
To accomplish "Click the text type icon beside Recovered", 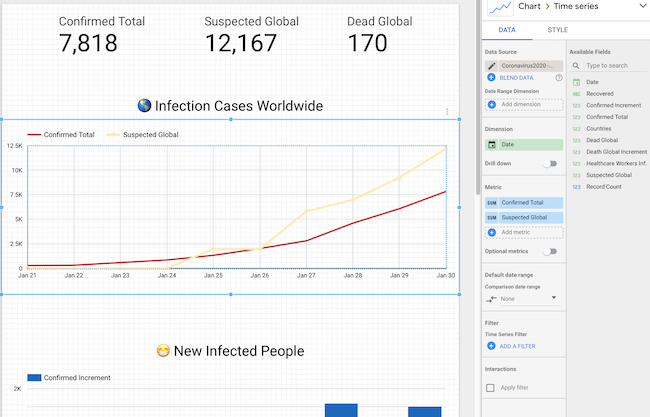I will coord(576,94).
